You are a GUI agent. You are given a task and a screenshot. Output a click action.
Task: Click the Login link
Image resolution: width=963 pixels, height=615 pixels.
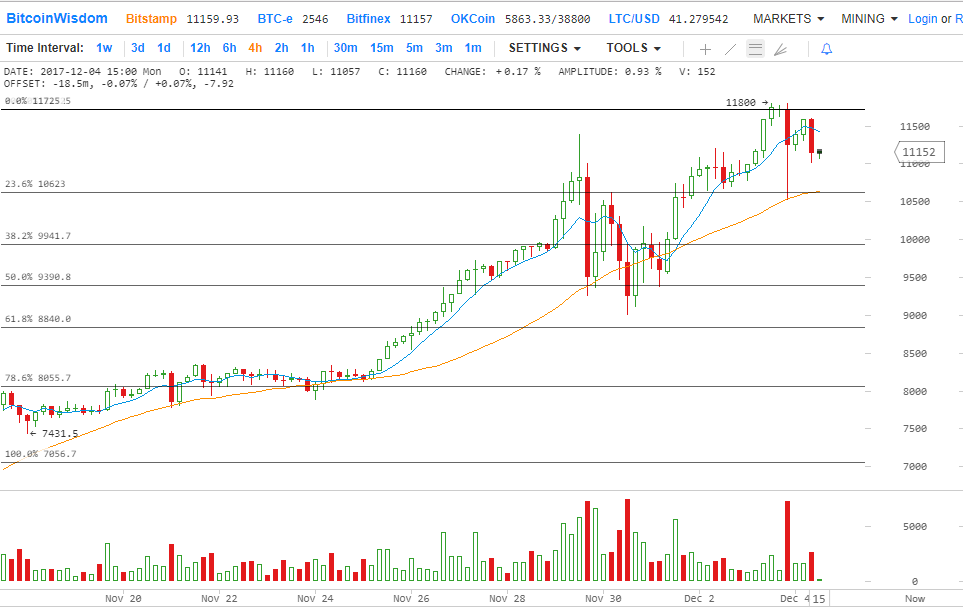[922, 18]
